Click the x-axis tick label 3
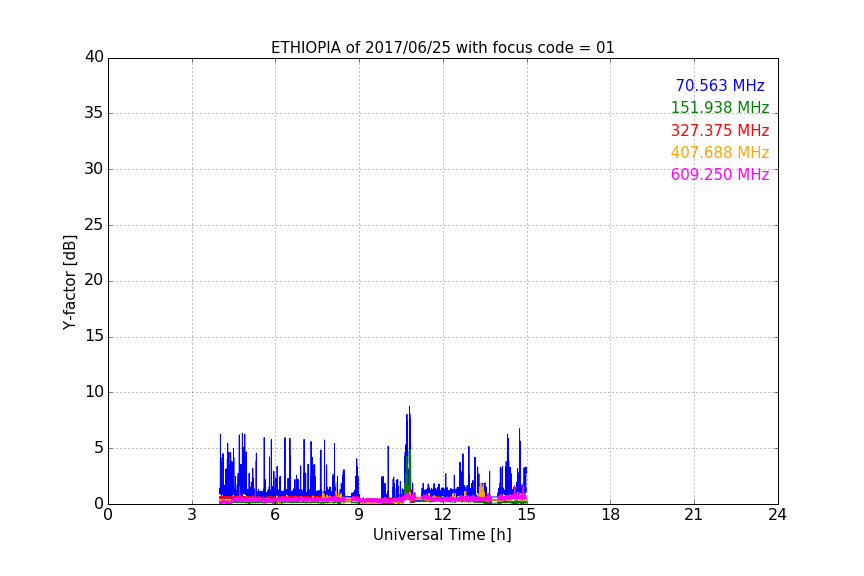Viewport: 864px width, 576px height. click(x=192, y=515)
